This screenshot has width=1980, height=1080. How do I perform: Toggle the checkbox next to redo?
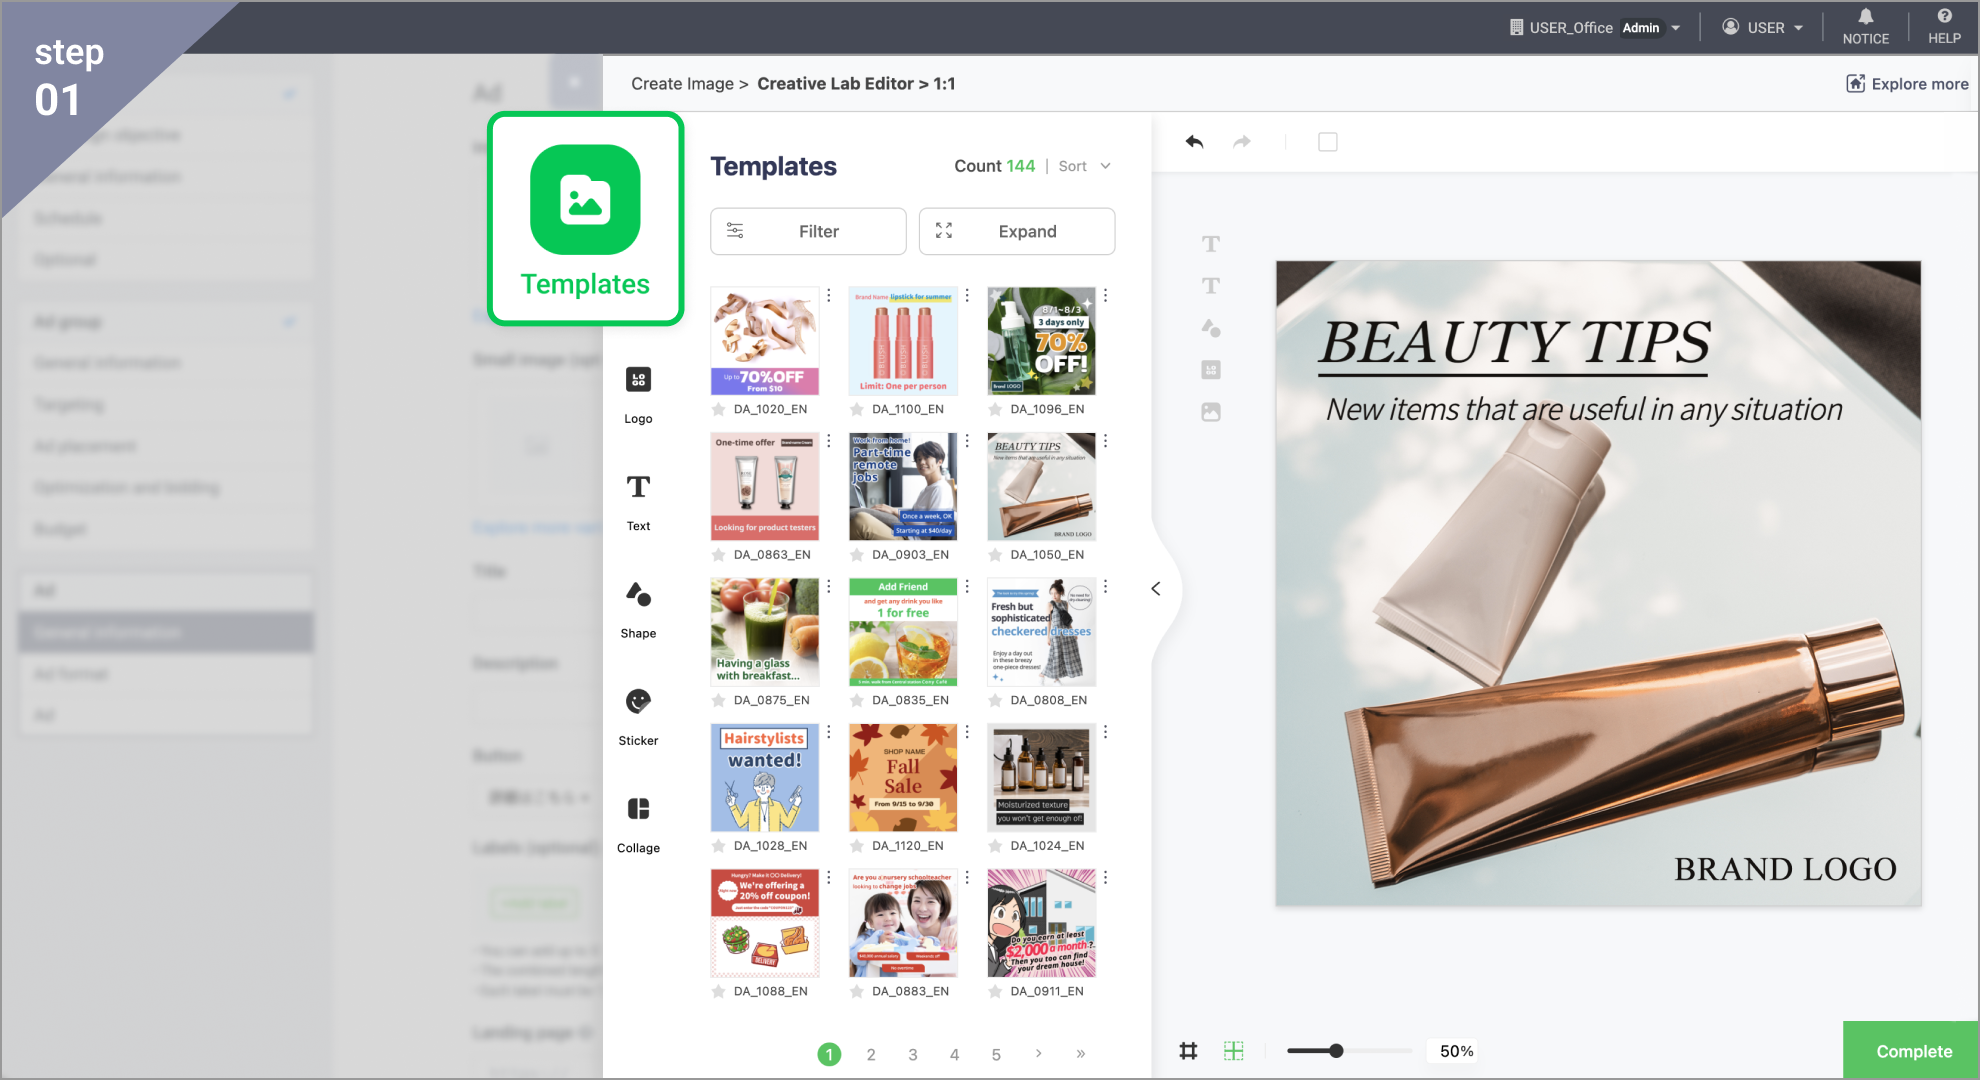(x=1327, y=142)
